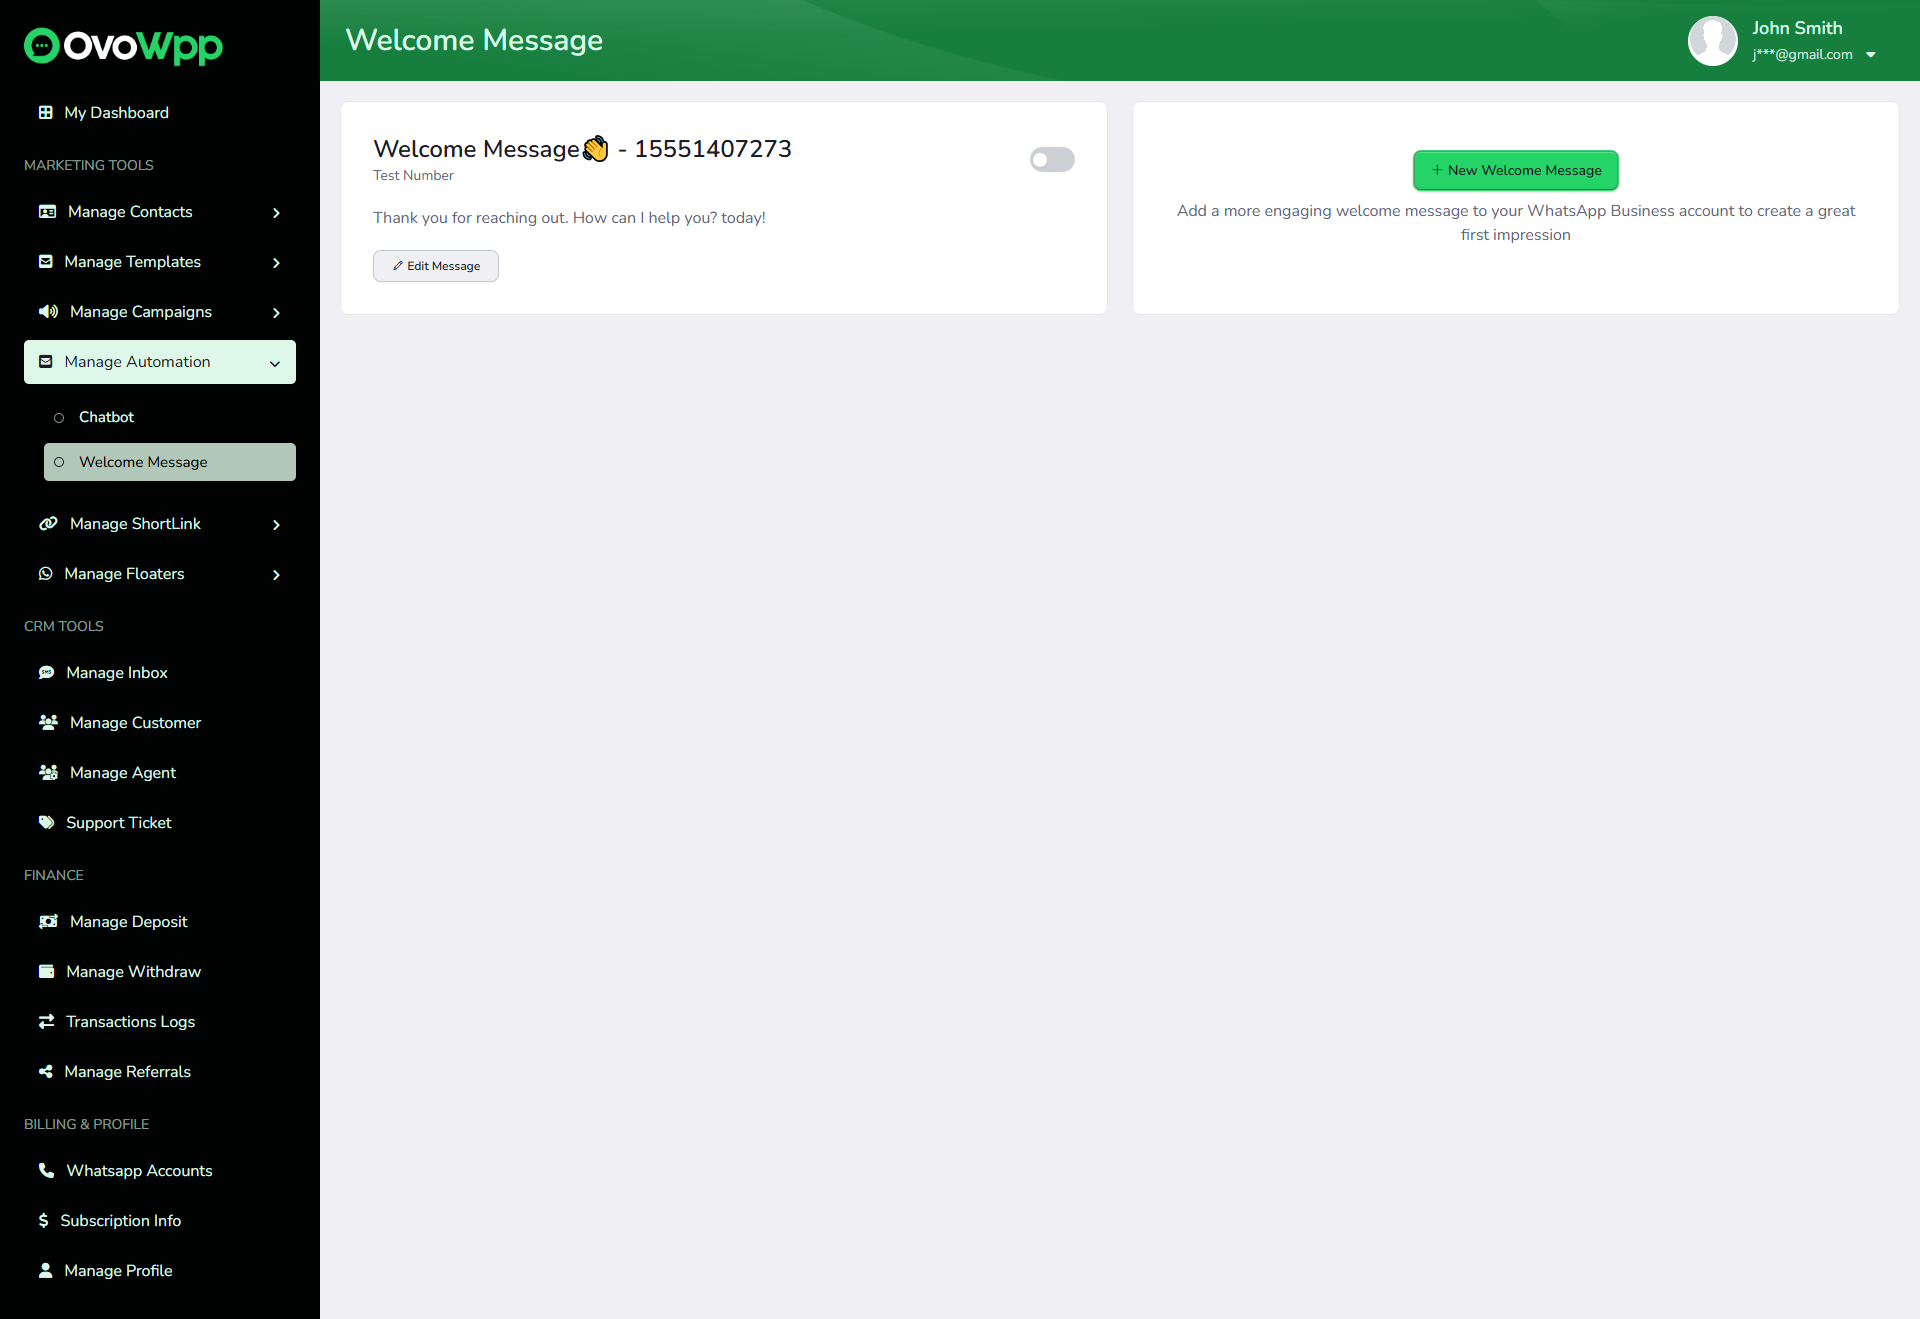The width and height of the screenshot is (1920, 1319).
Task: Click the Whatsapp Accounts phone icon
Action: tap(46, 1170)
